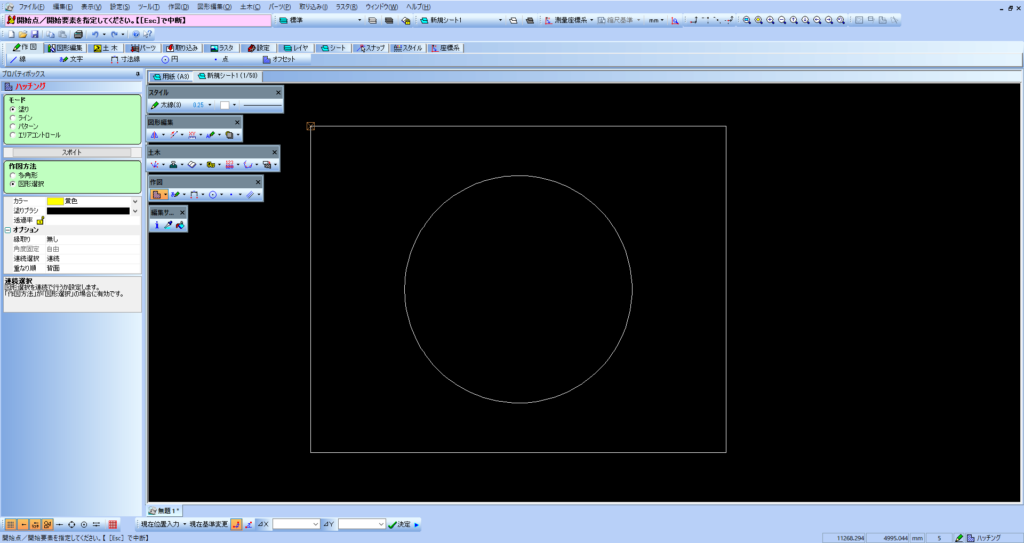Switch to the 用紙 (A3) tab
This screenshot has height=543, width=1024.
[x=170, y=76]
